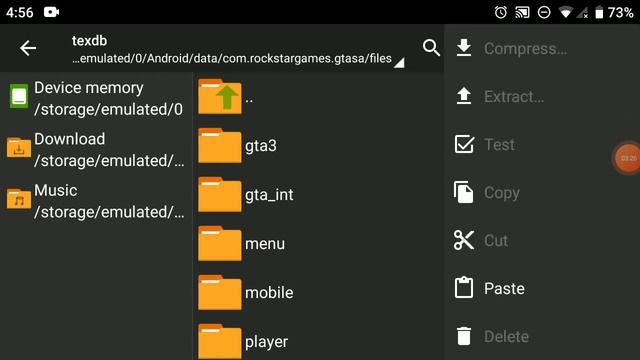Click the Device memory green icon
640x360 pixels.
[x=19, y=96]
